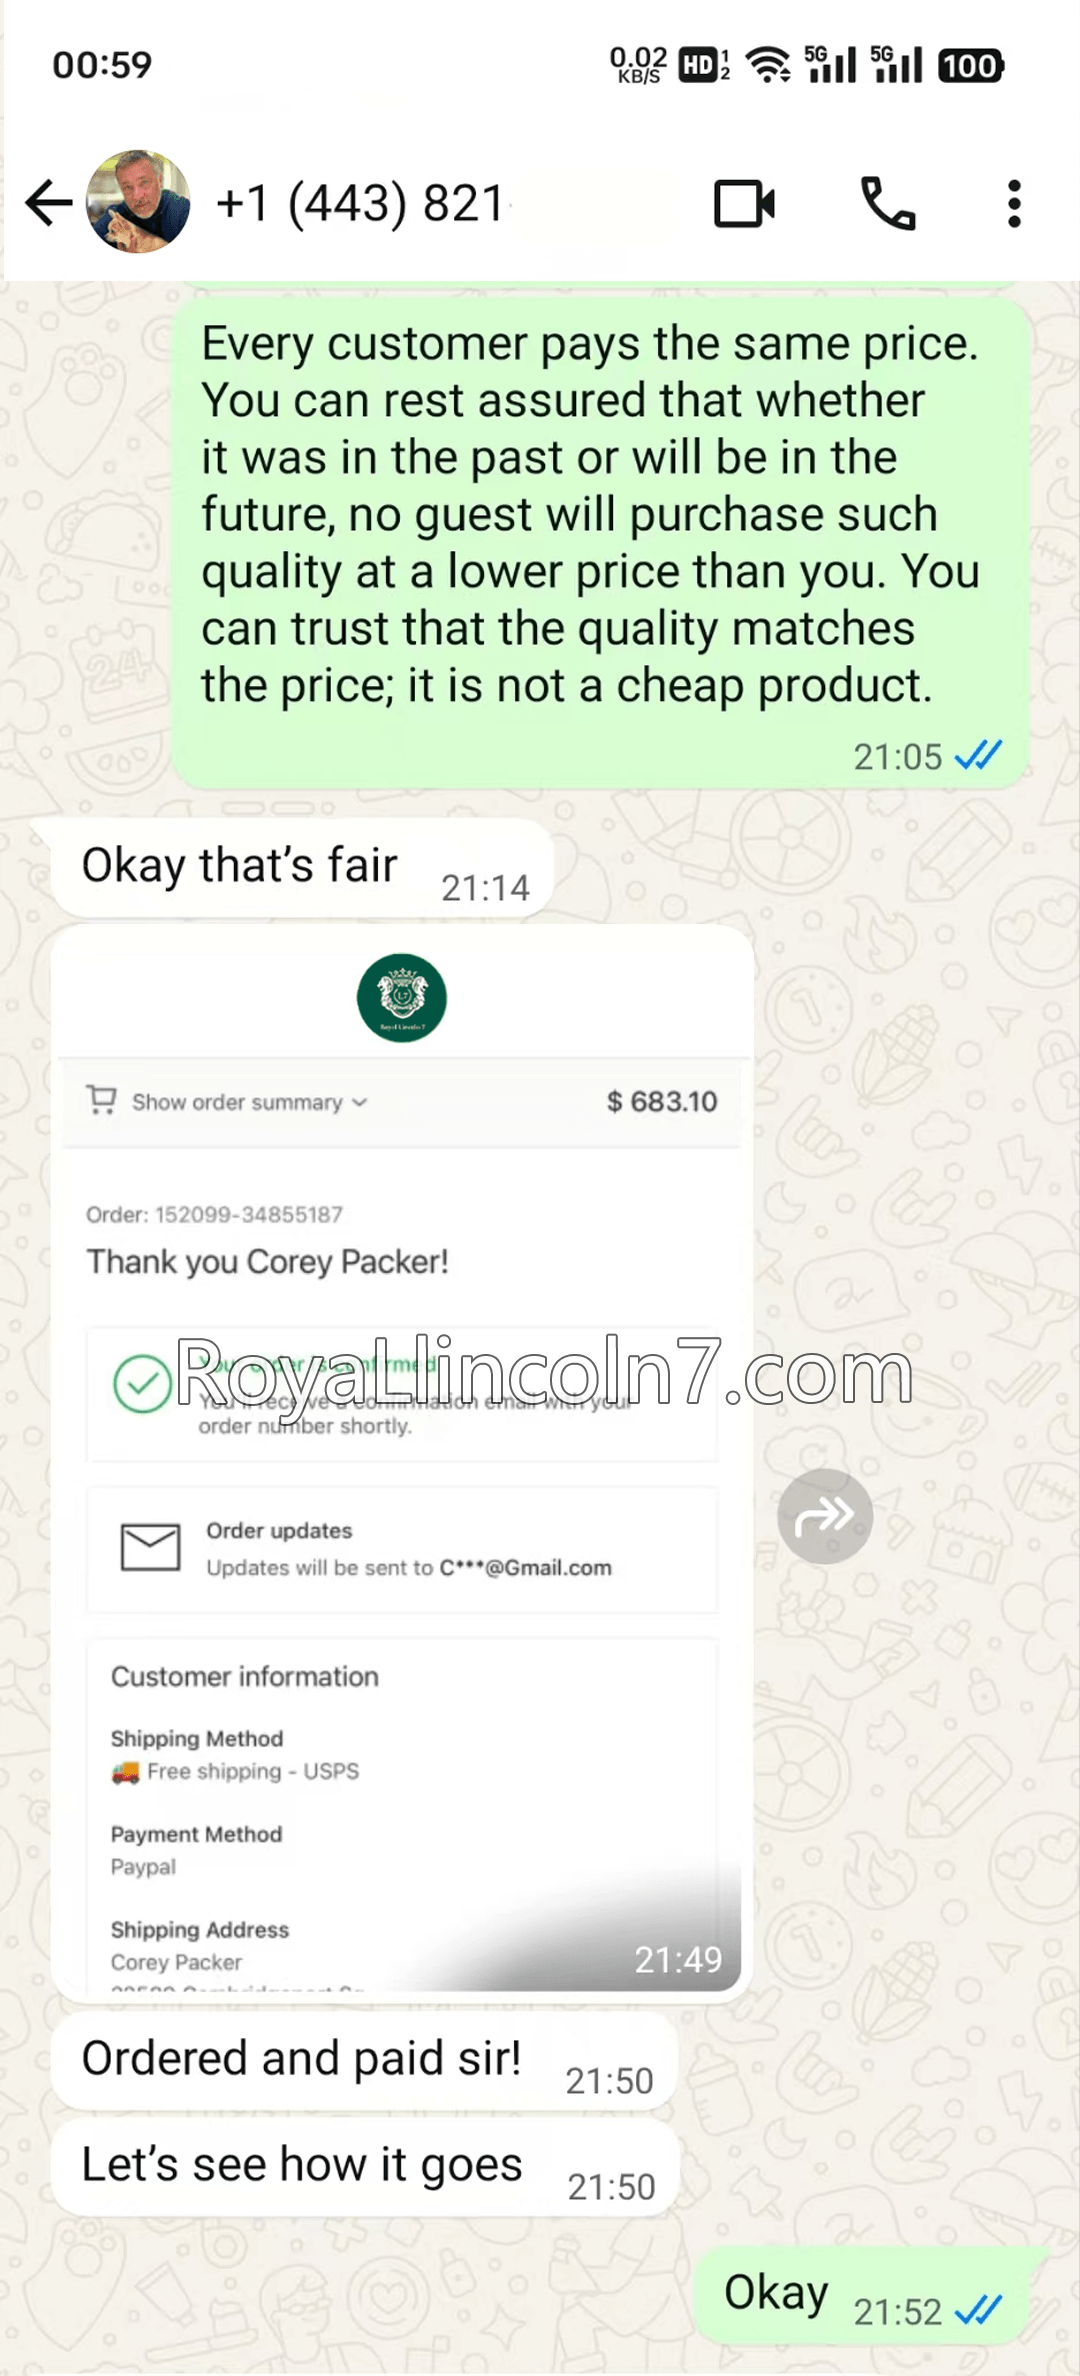Tap the Wi-Fi indicator in status bar
Image resolution: width=1080 pixels, height=2376 pixels.
768,65
